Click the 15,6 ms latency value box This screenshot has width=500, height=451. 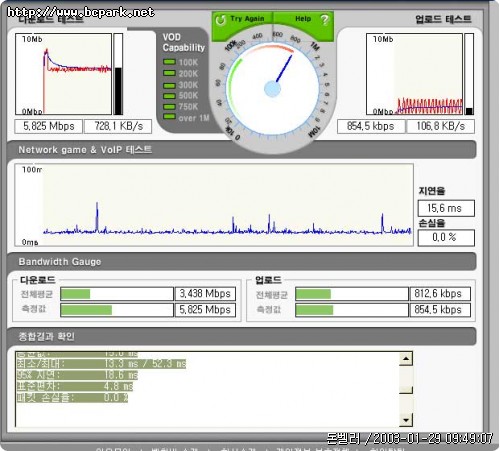[446, 208]
